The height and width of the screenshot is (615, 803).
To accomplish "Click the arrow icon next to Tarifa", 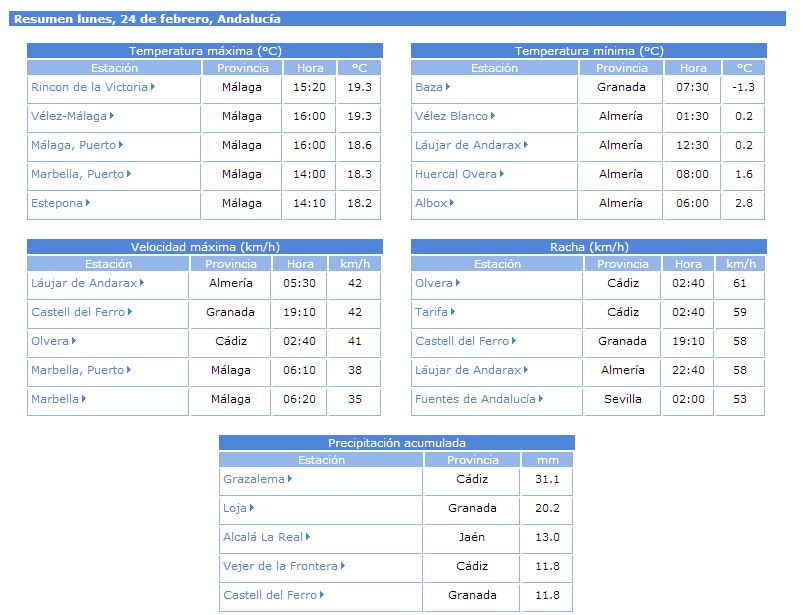I will [457, 312].
